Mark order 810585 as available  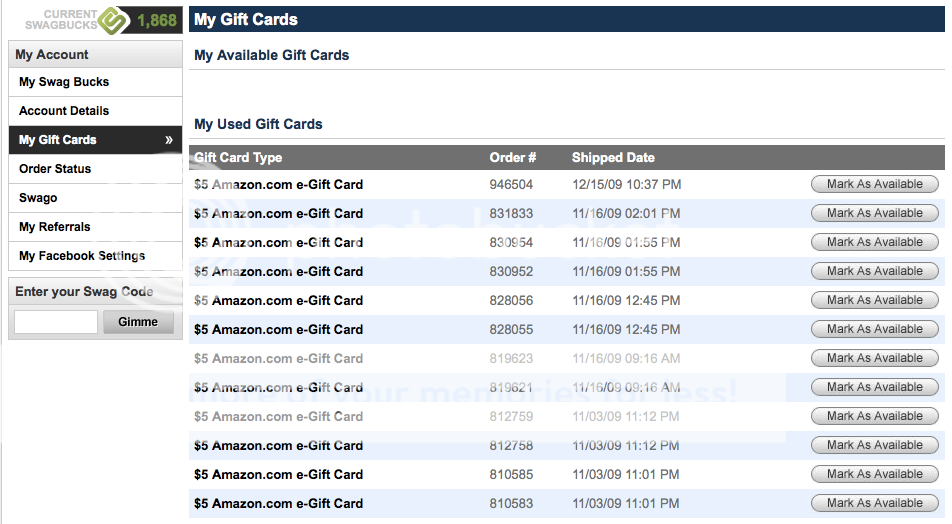874,474
